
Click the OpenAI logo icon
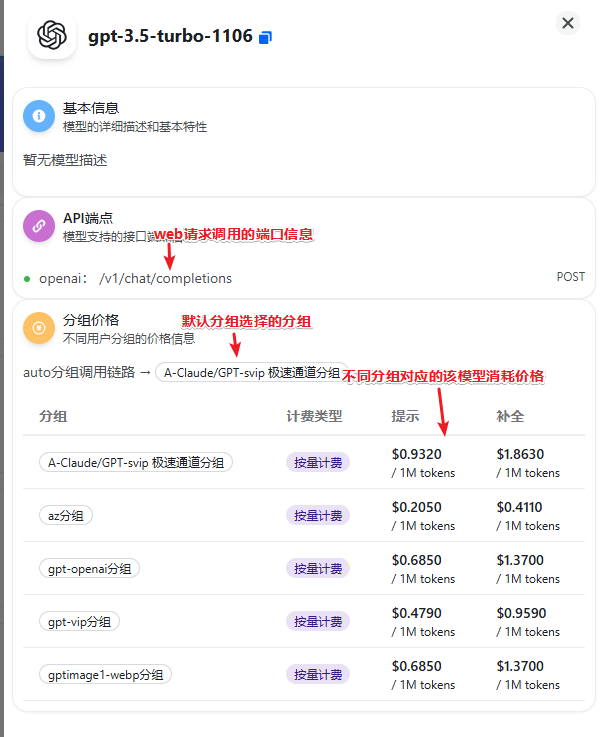[x=52, y=35]
